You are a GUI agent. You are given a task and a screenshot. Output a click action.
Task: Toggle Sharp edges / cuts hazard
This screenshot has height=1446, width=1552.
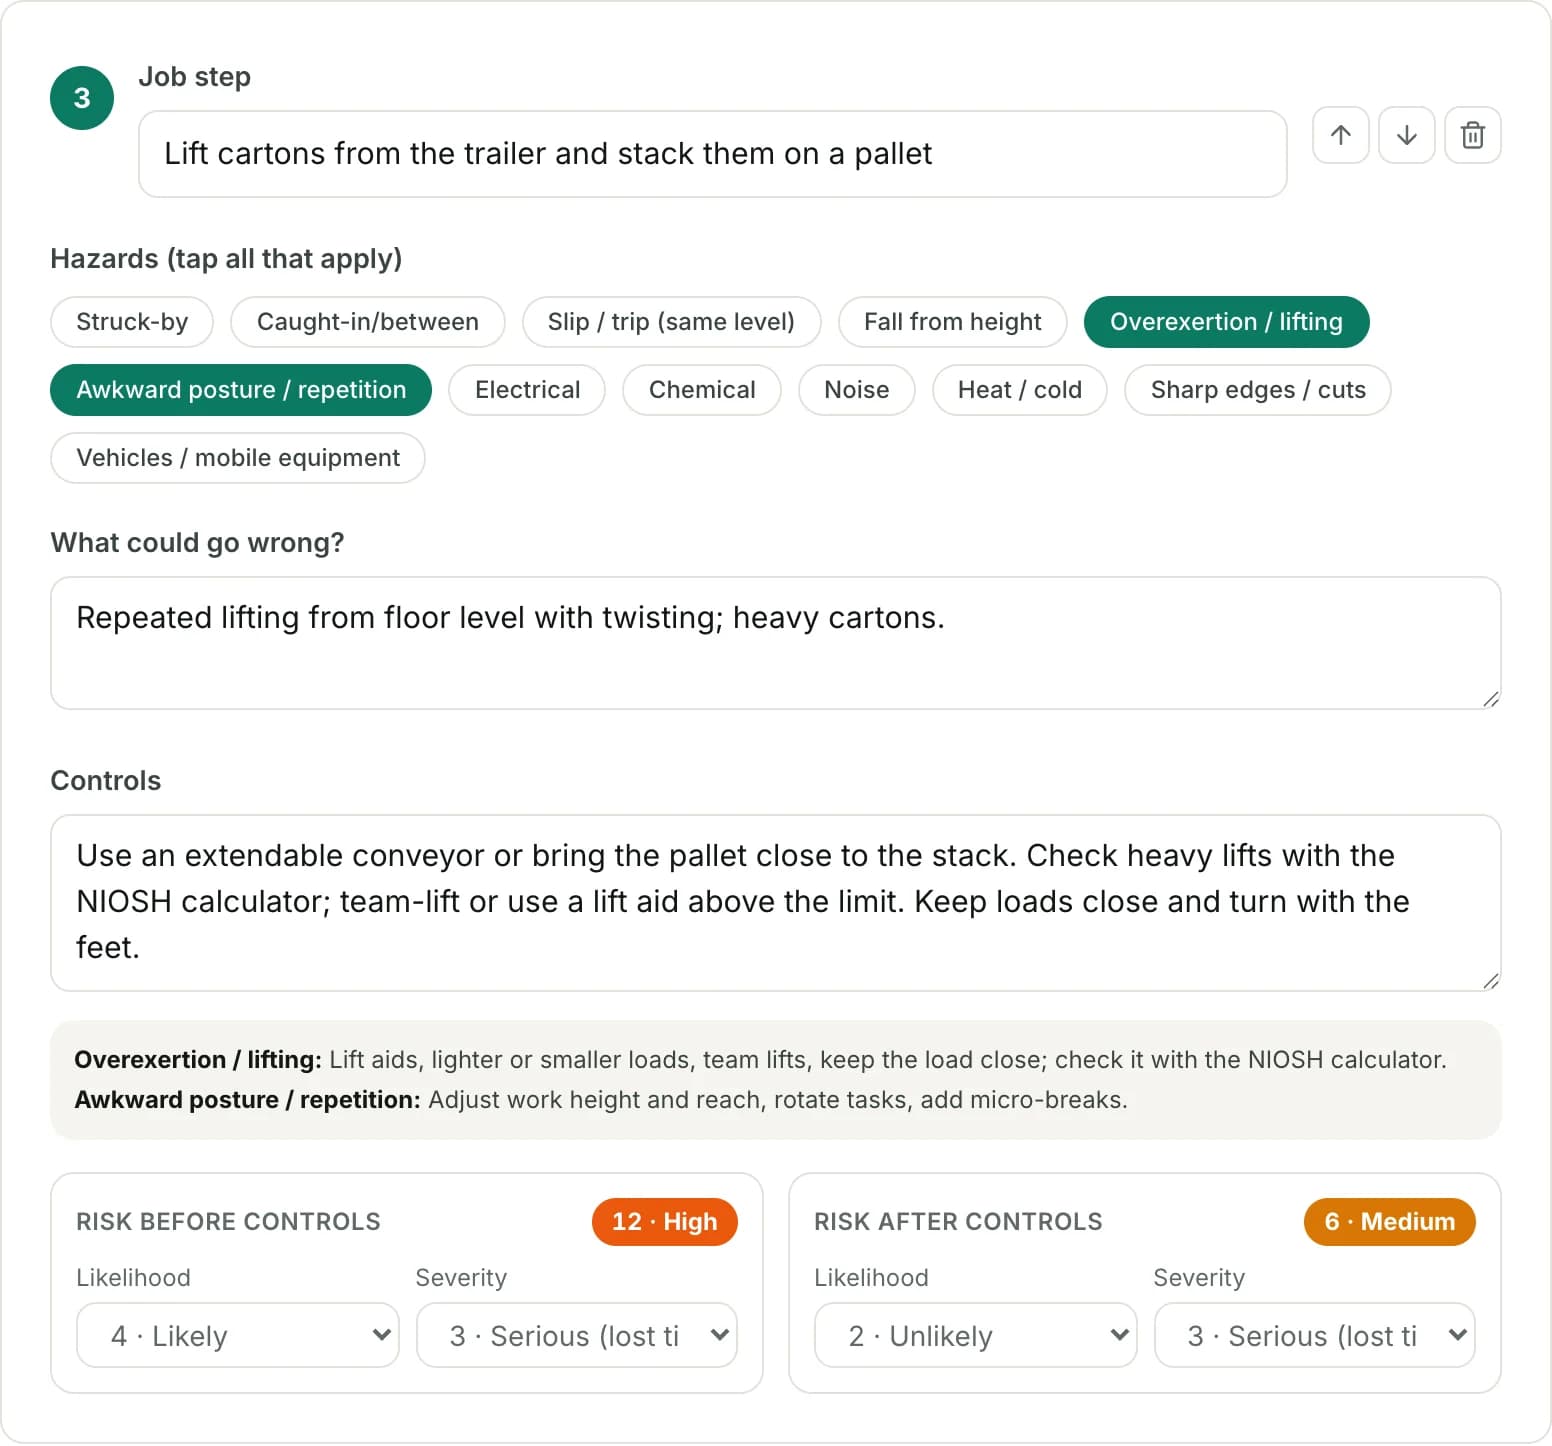point(1257,390)
